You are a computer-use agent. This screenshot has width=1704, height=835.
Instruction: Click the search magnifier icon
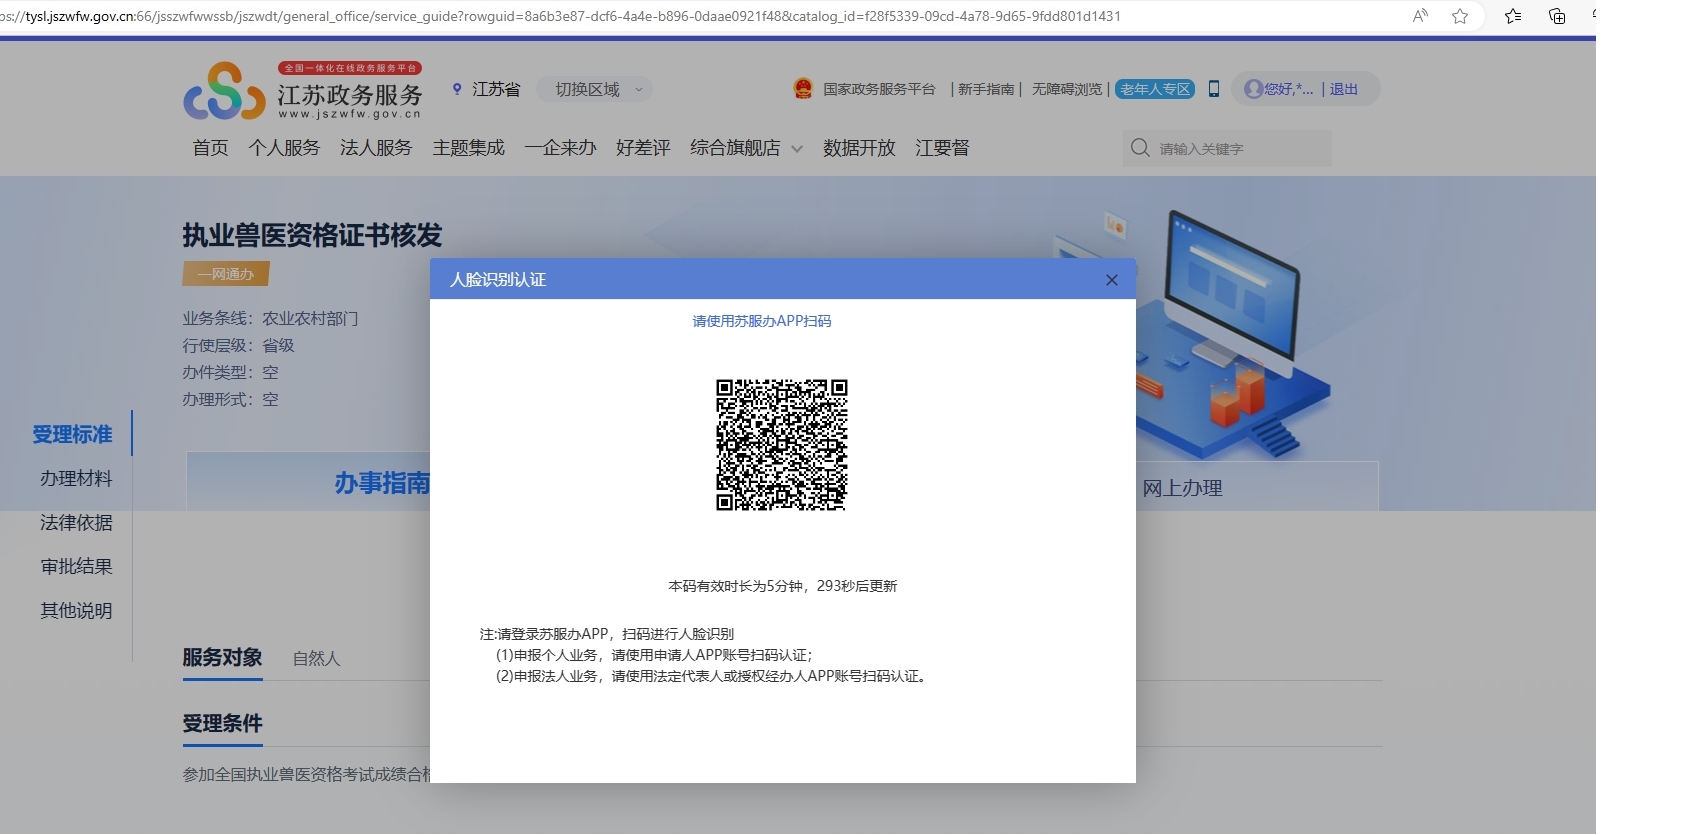tap(1140, 148)
